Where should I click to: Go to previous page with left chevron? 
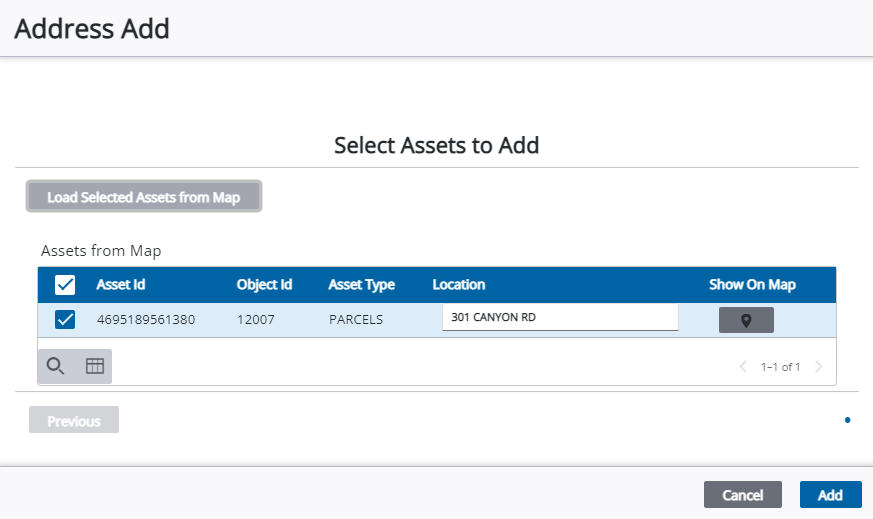click(743, 367)
